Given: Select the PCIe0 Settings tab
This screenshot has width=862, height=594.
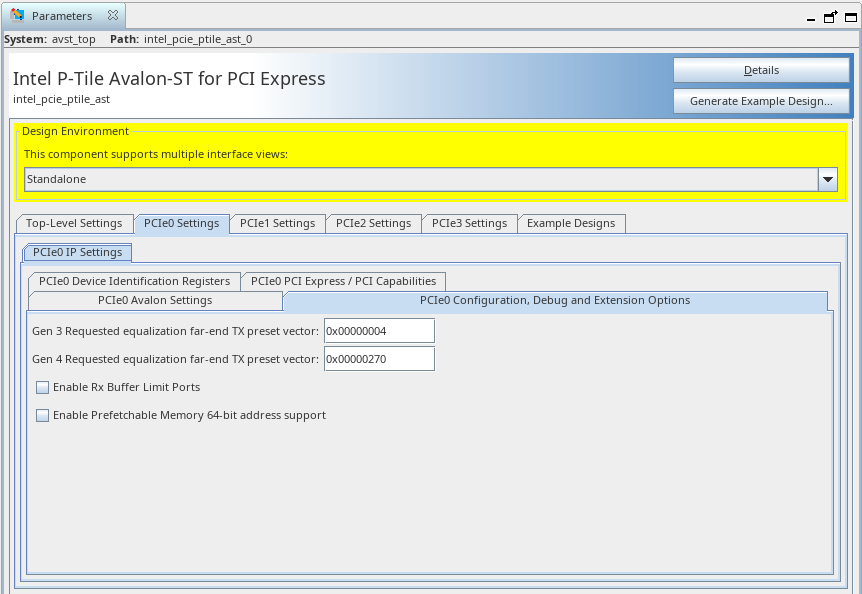Looking at the screenshot, I should [181, 224].
